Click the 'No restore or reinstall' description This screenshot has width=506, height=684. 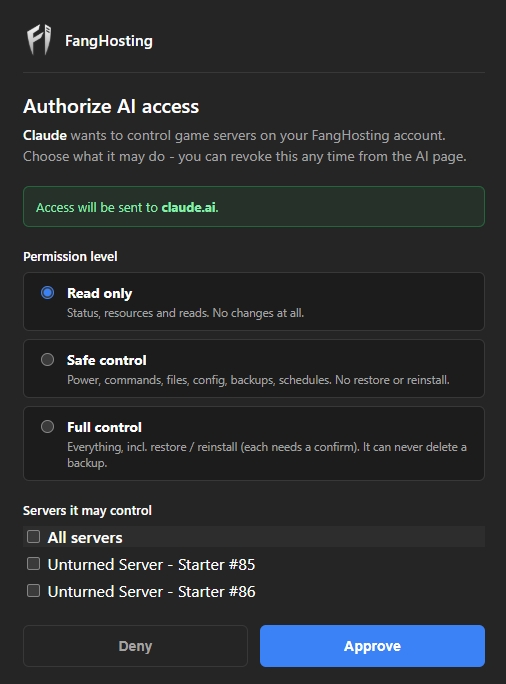coord(392,380)
